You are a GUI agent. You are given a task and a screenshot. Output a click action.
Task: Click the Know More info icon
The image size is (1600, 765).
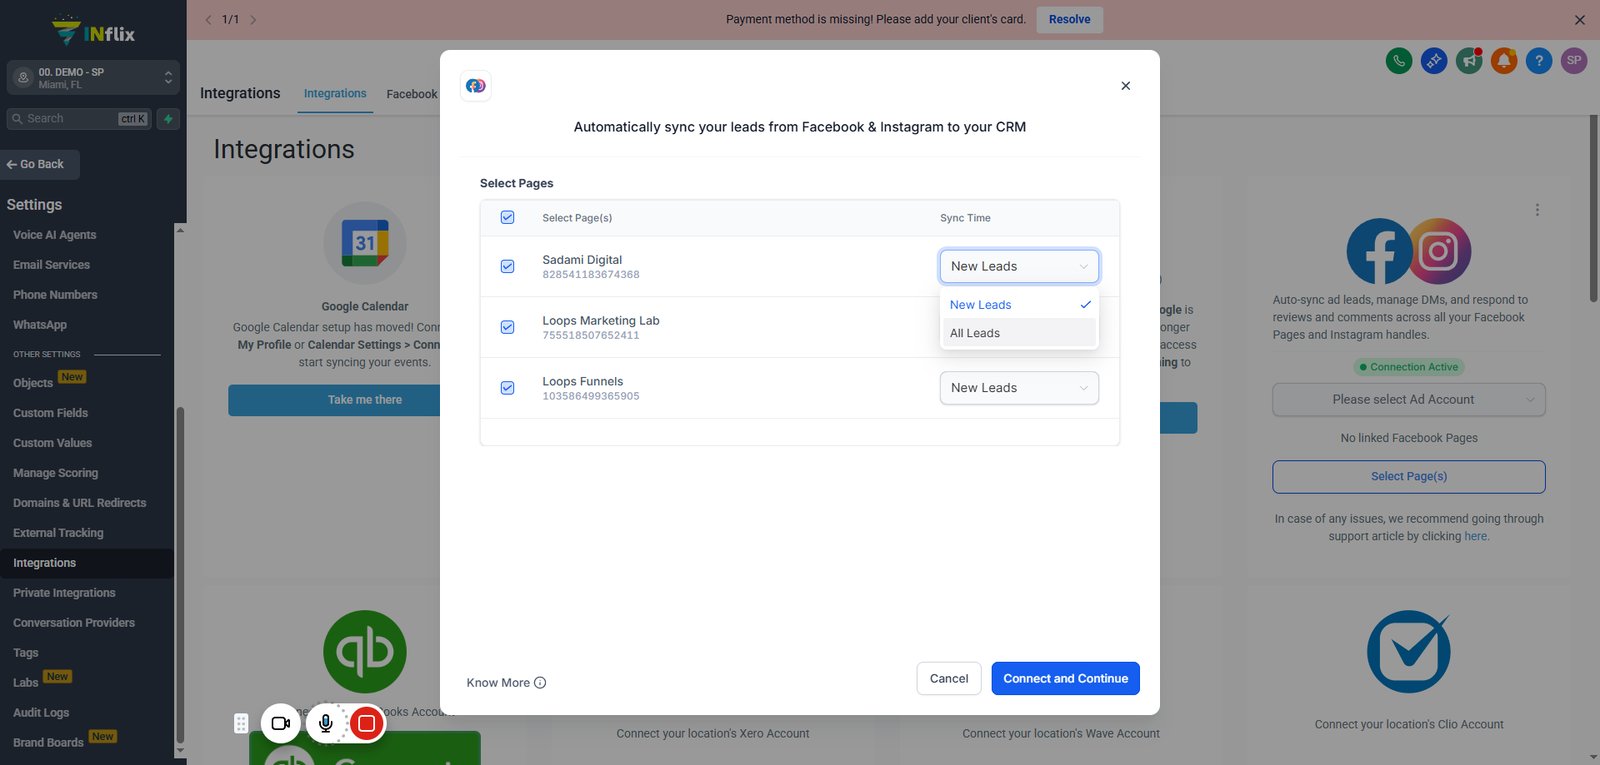[540, 683]
